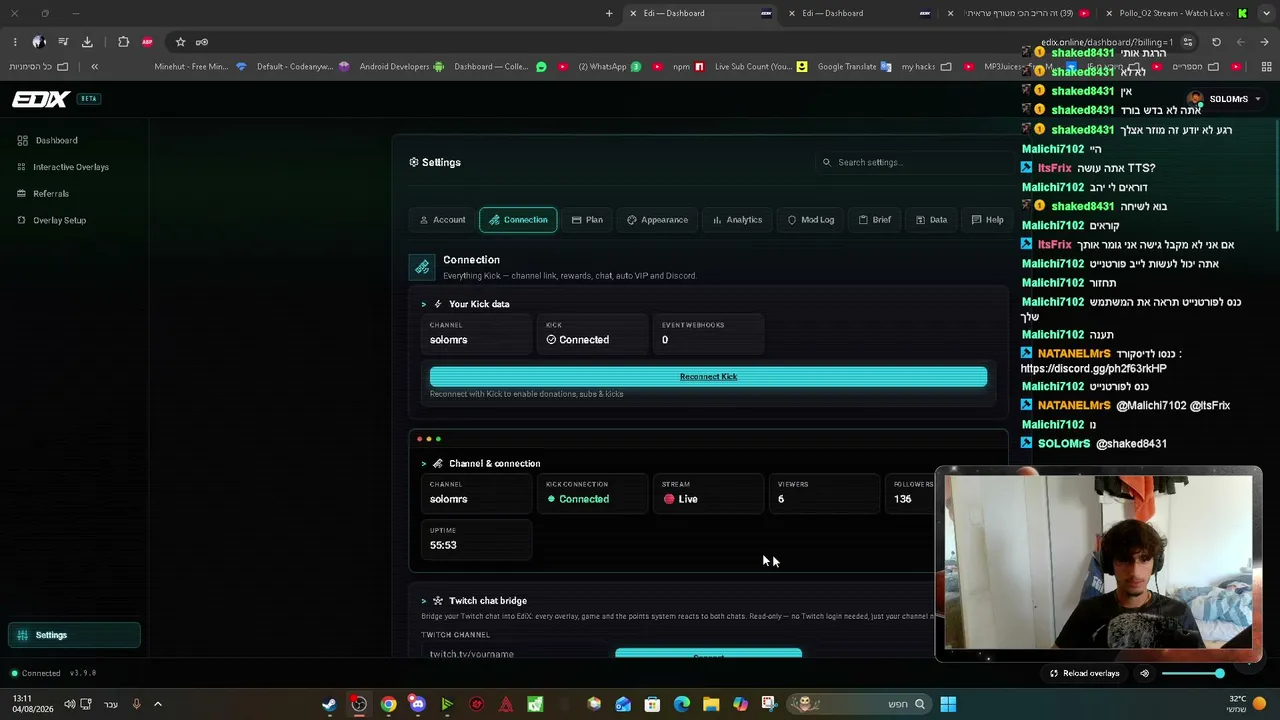Switch to the Data tab
The image size is (1280, 720).
point(932,220)
